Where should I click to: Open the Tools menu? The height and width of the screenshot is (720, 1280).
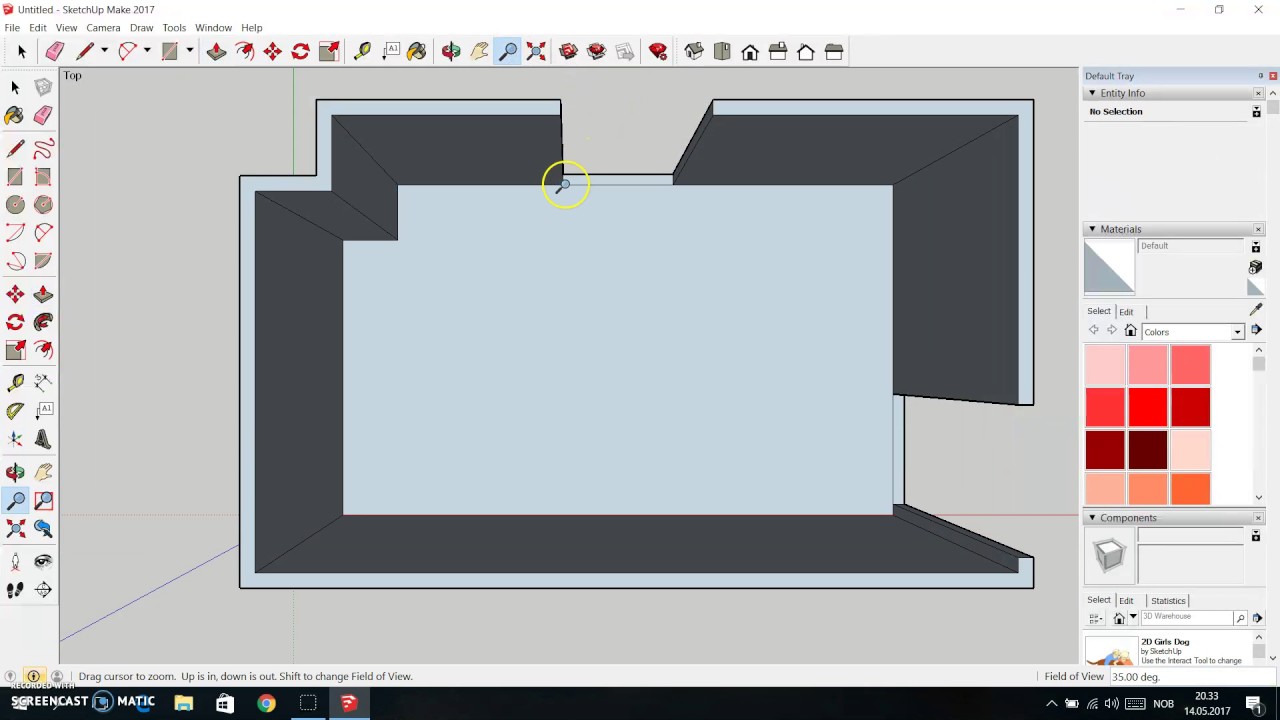coord(174,28)
